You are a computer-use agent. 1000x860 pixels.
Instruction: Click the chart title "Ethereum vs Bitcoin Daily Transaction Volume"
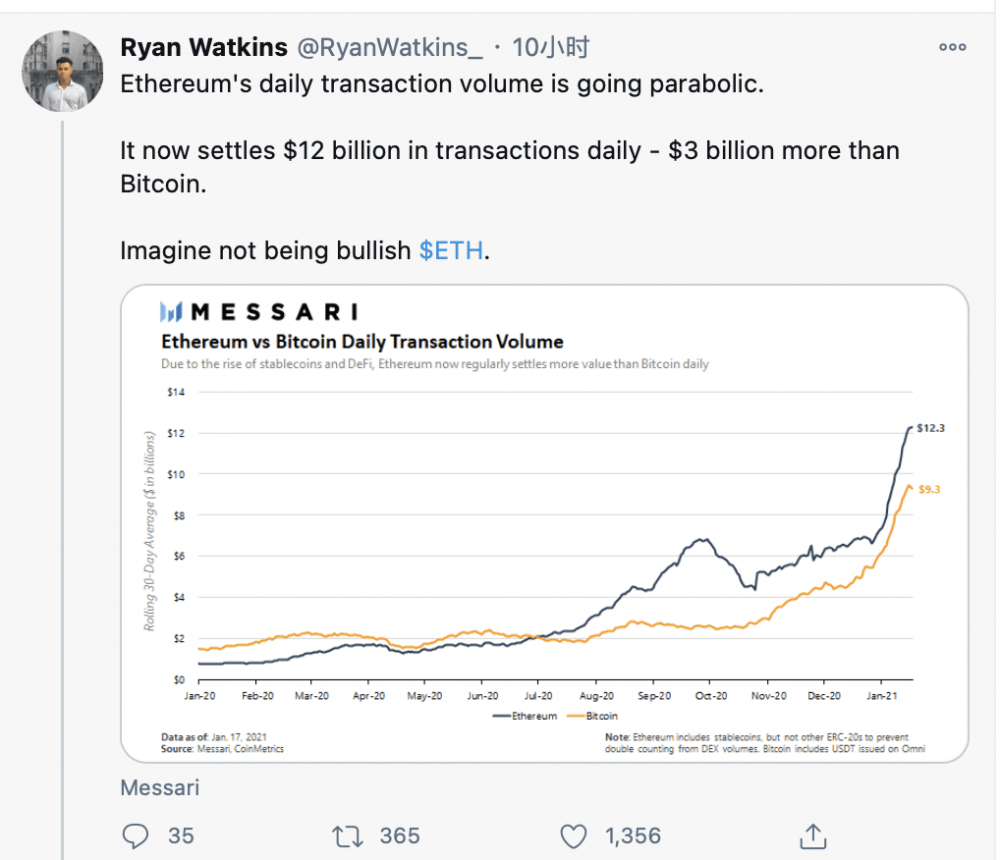point(362,342)
